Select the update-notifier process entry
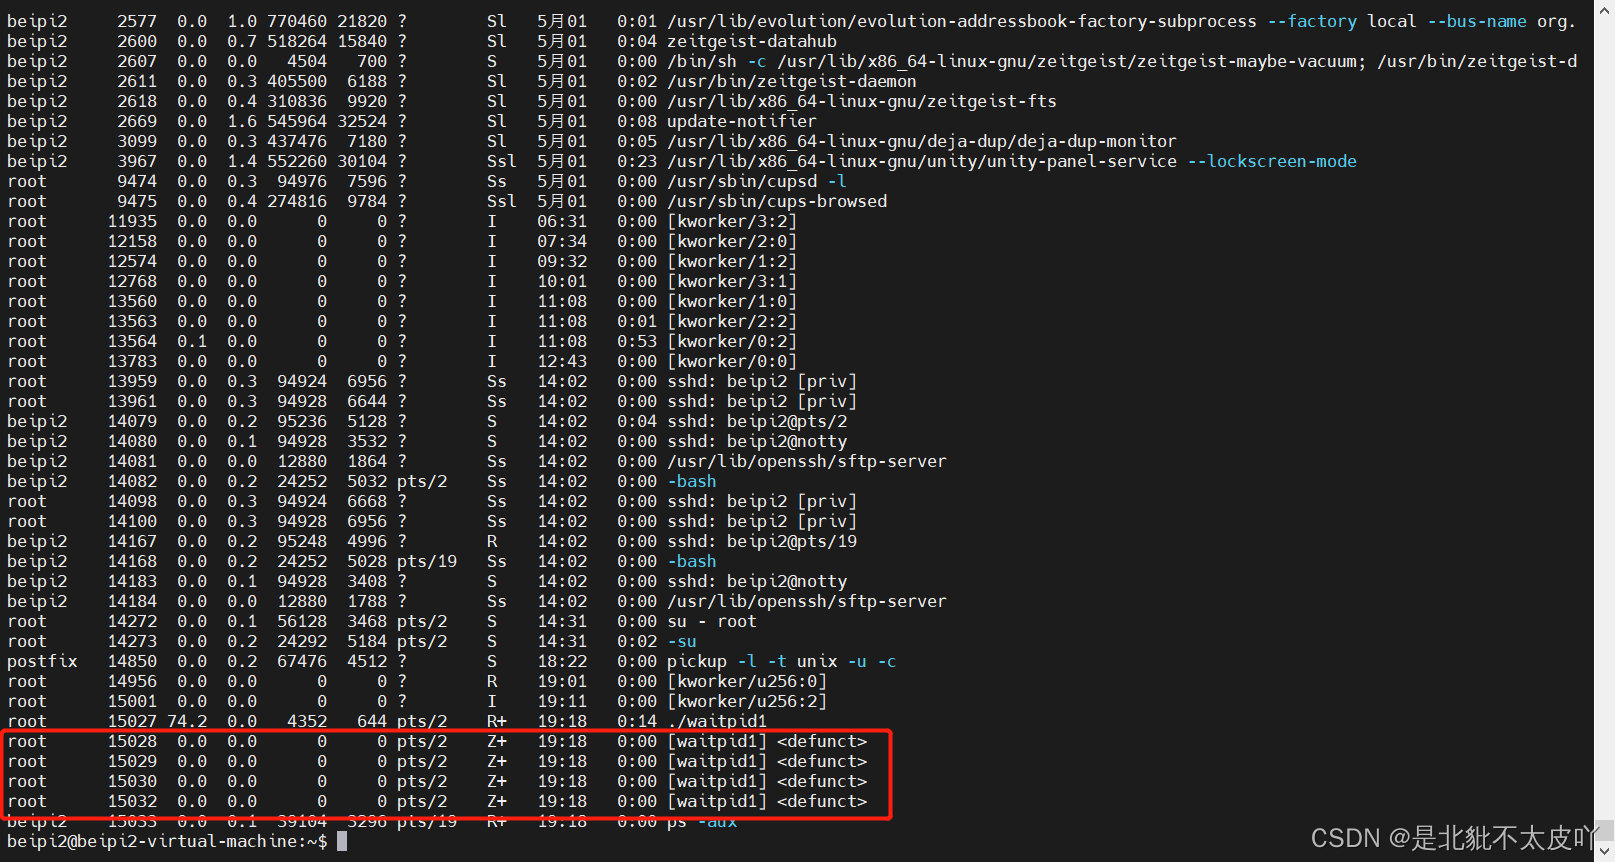This screenshot has width=1615, height=862. (742, 121)
